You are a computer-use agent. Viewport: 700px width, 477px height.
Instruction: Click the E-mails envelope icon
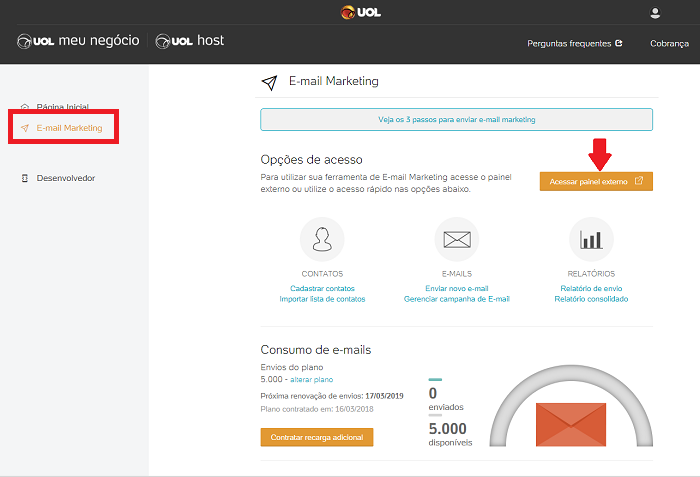[x=457, y=239]
